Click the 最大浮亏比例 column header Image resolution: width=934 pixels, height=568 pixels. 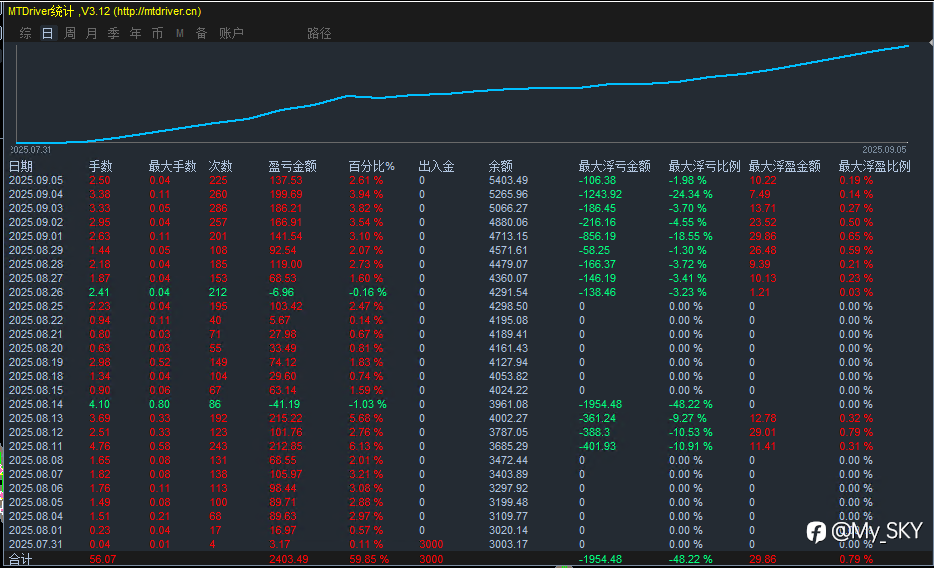pos(704,166)
